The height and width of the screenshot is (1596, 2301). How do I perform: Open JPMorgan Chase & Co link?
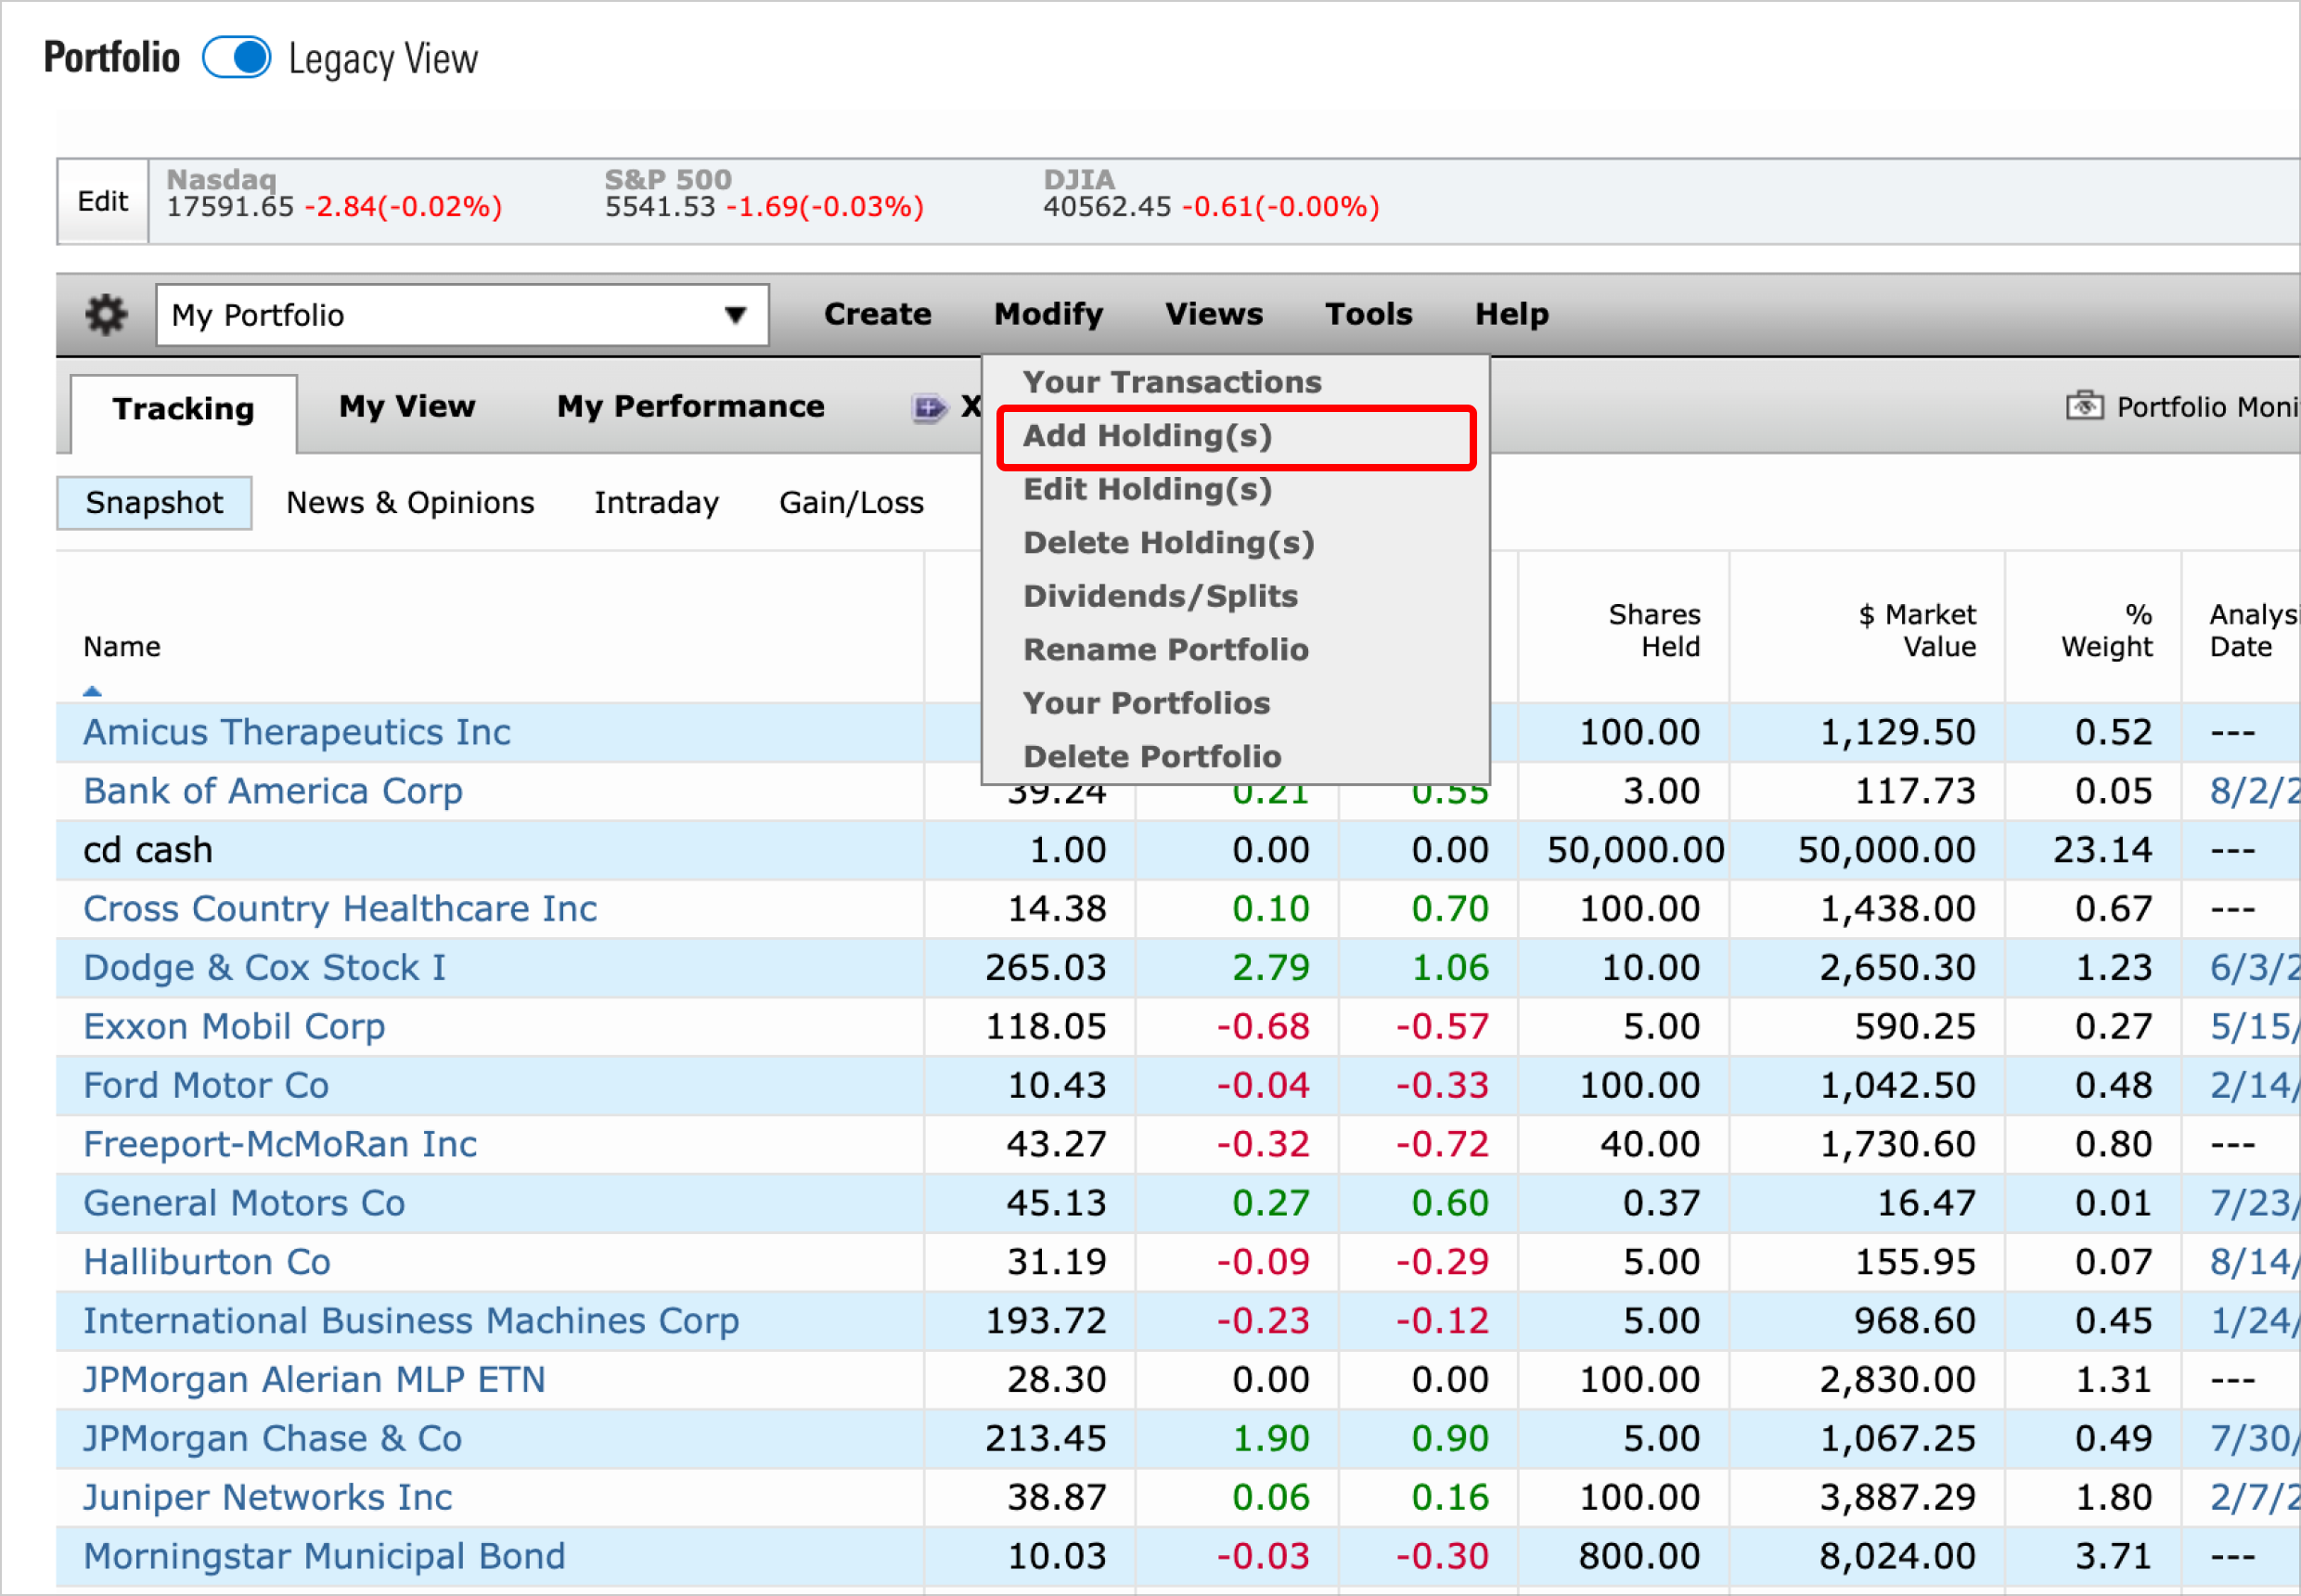[272, 1439]
